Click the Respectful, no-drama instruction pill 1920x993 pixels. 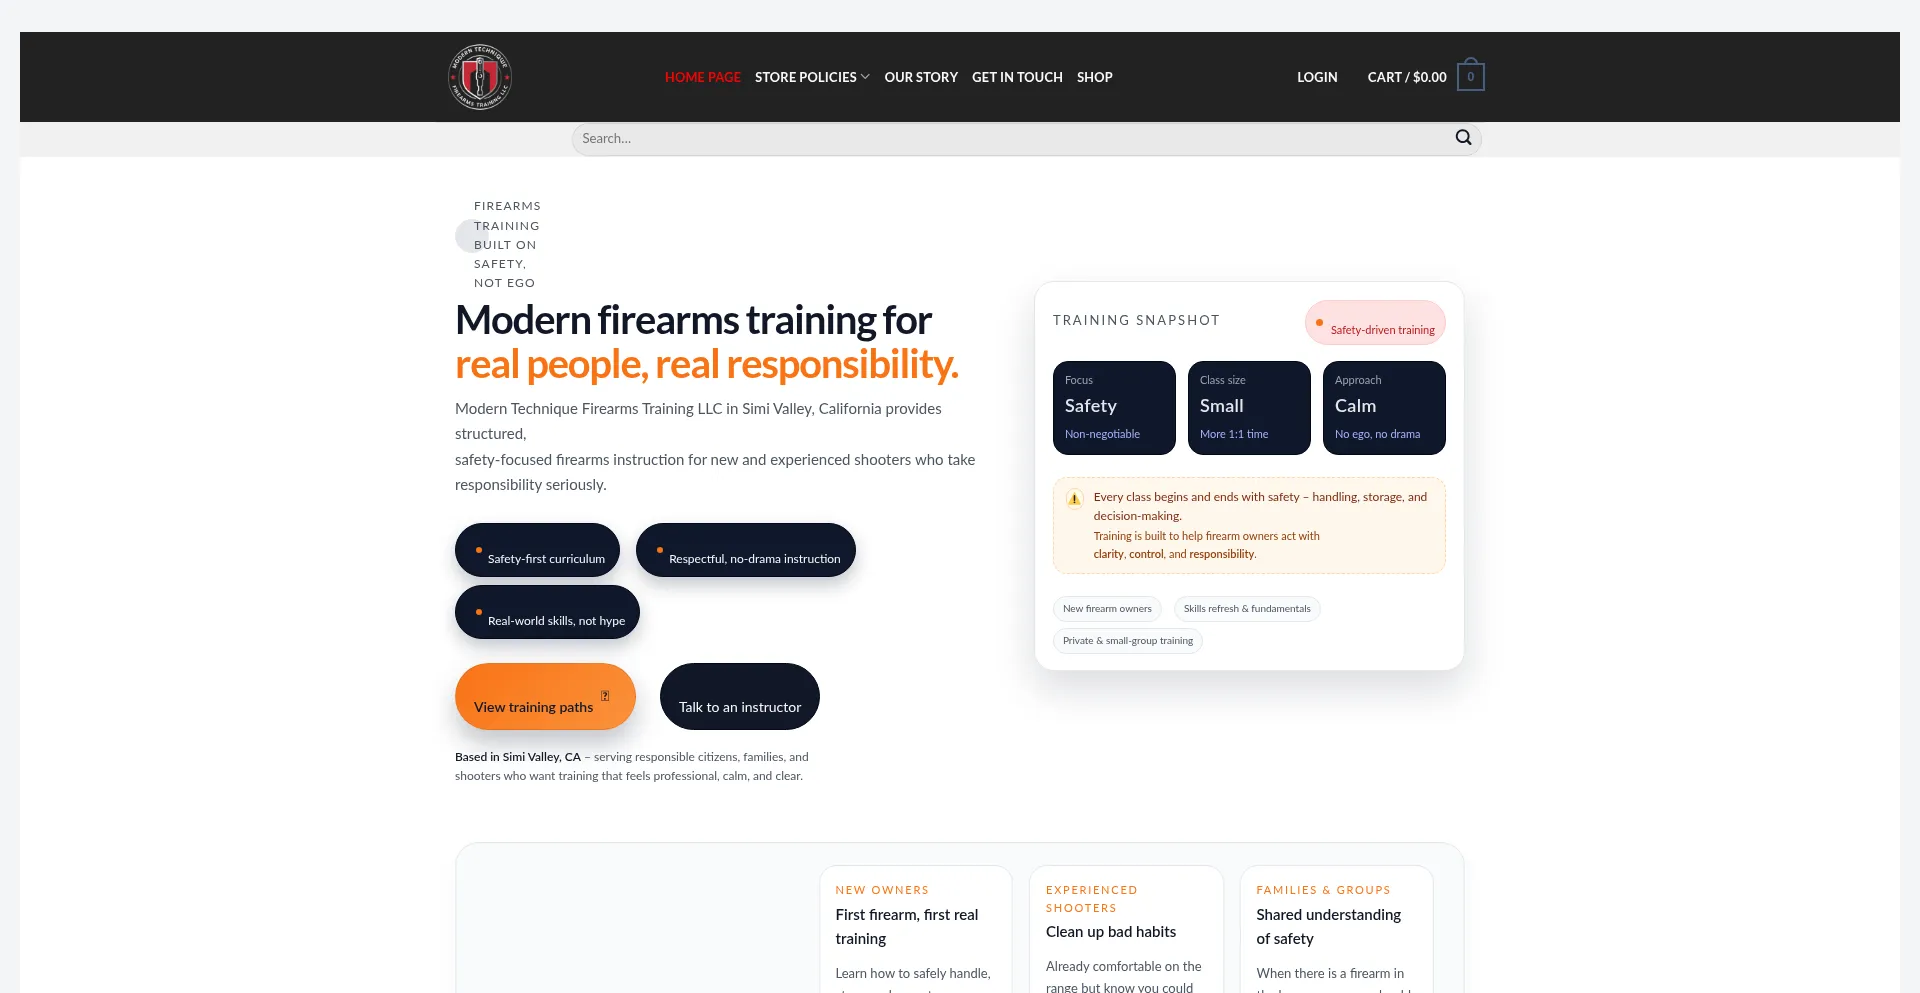(x=745, y=551)
